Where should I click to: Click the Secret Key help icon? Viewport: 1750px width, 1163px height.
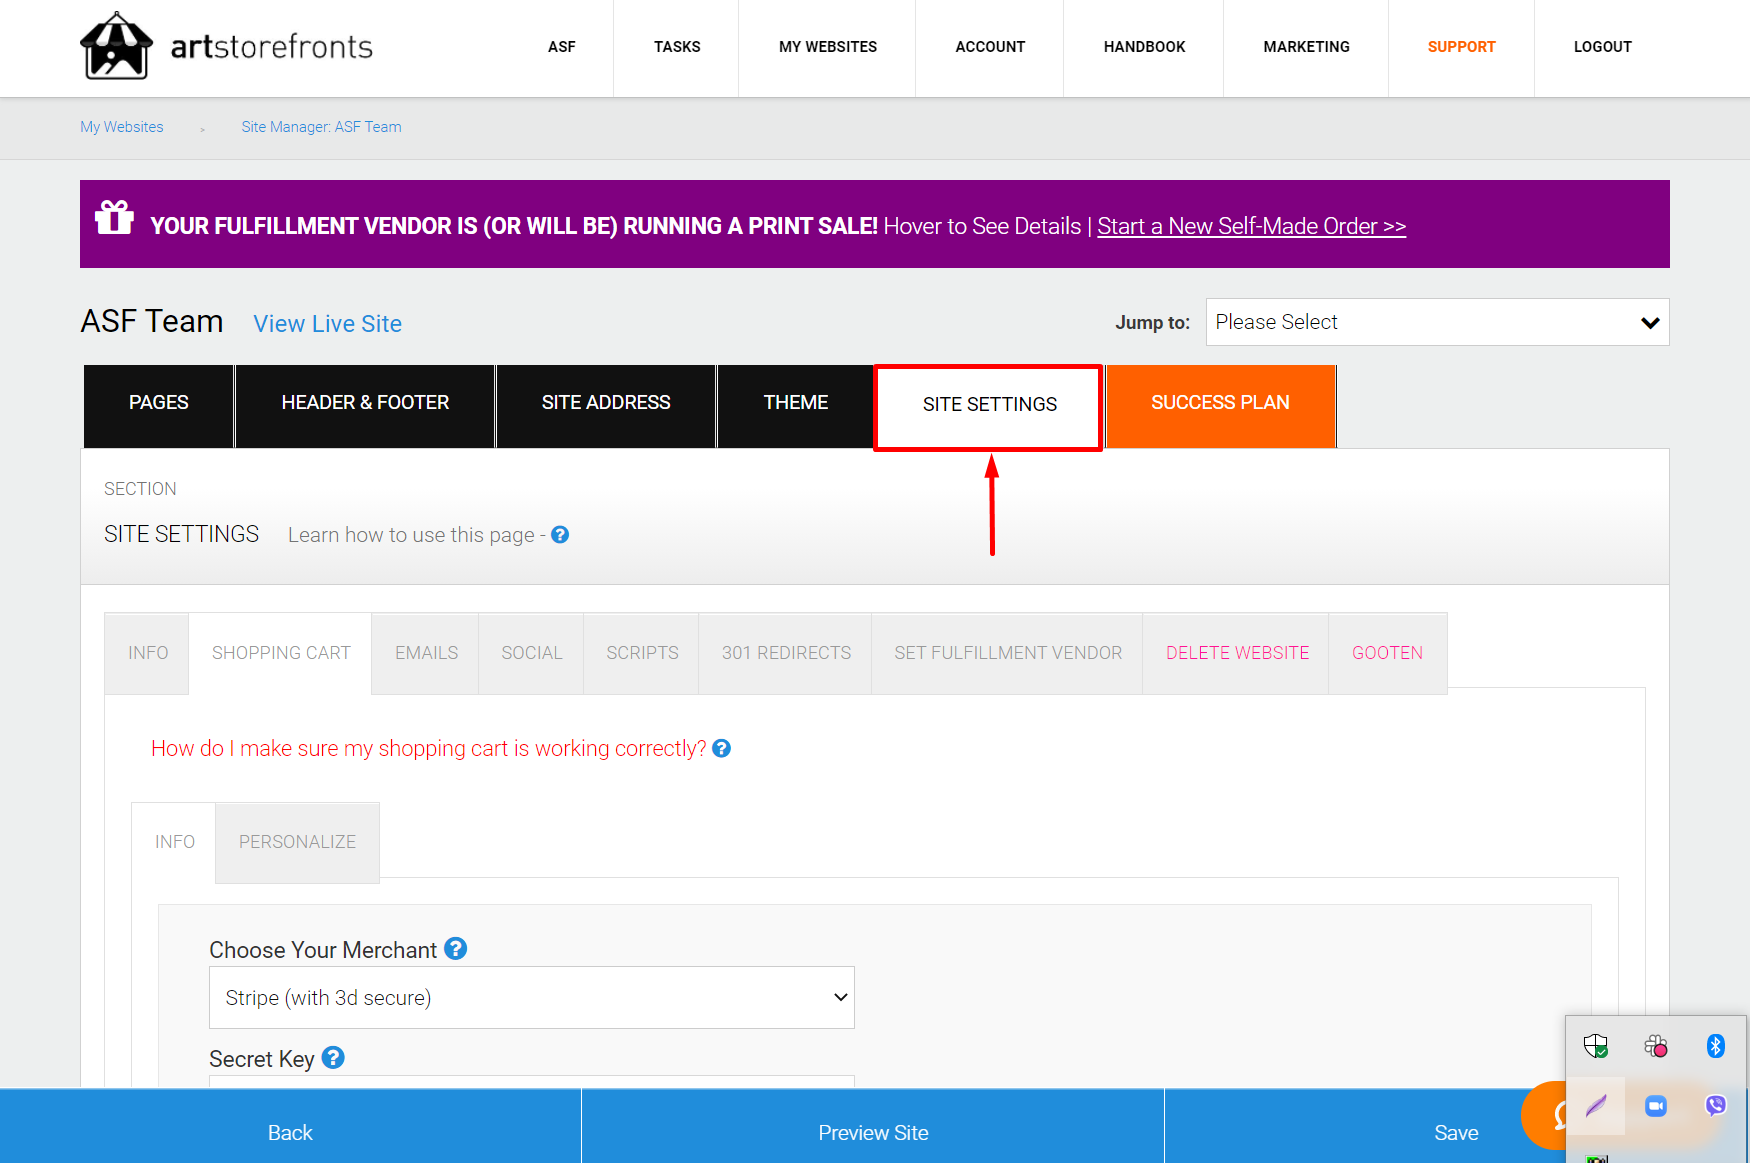tap(333, 1058)
